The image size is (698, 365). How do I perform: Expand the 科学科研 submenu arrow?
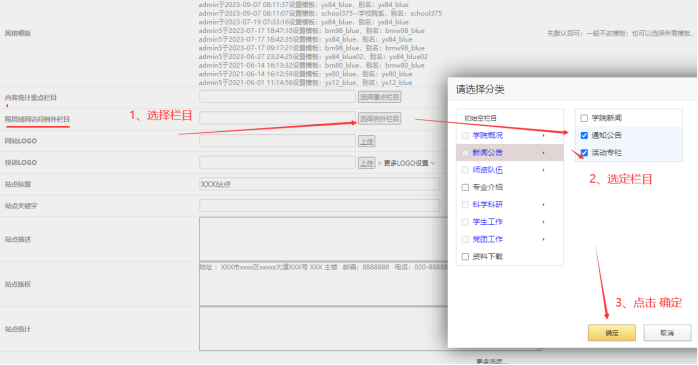tap(544, 205)
